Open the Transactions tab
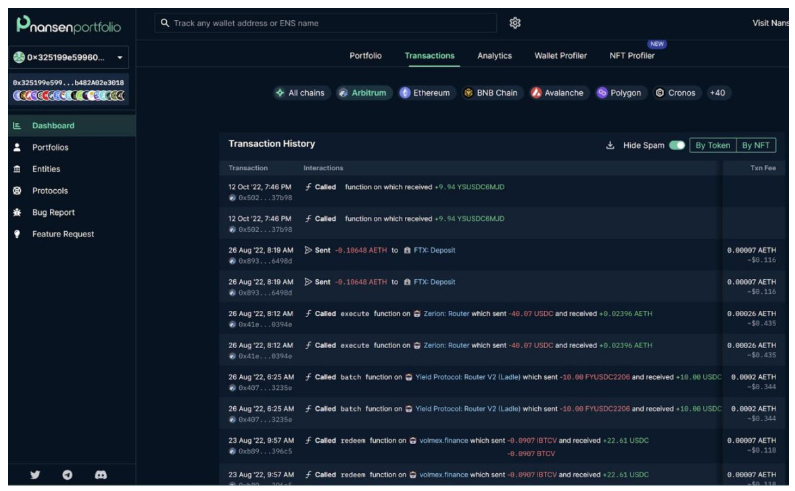 point(429,56)
